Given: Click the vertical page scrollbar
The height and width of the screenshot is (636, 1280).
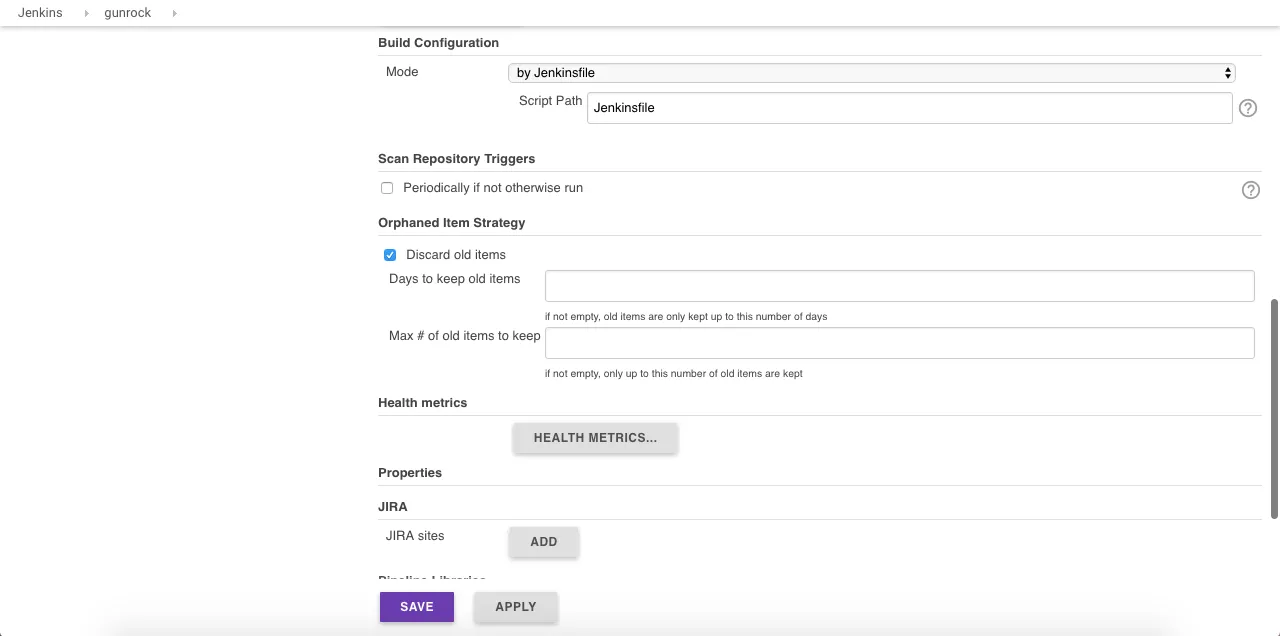Looking at the screenshot, I should tap(1274, 408).
